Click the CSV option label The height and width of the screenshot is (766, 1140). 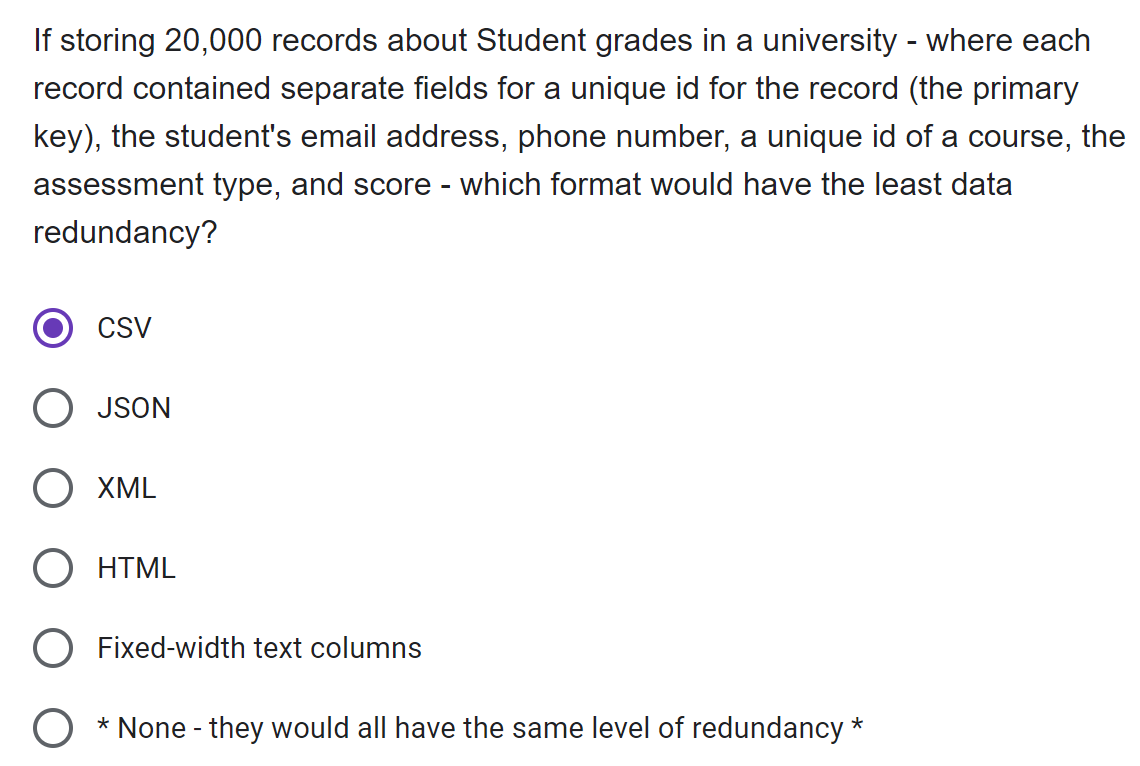click(124, 328)
